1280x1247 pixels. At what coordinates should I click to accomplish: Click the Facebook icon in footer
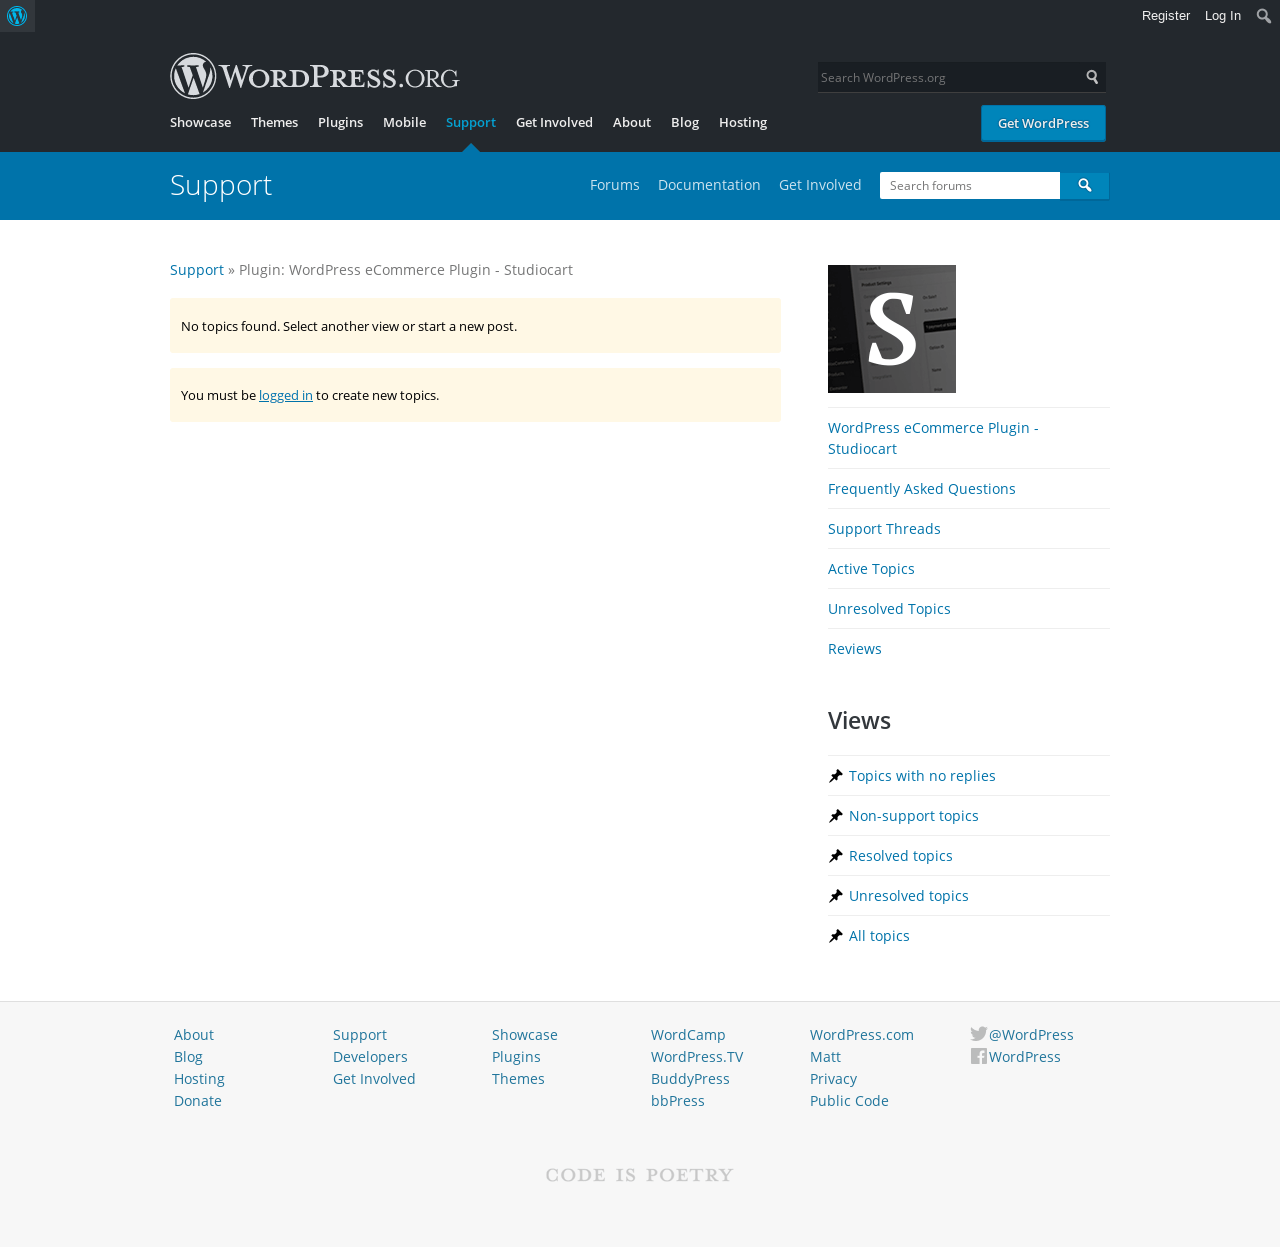(978, 1056)
